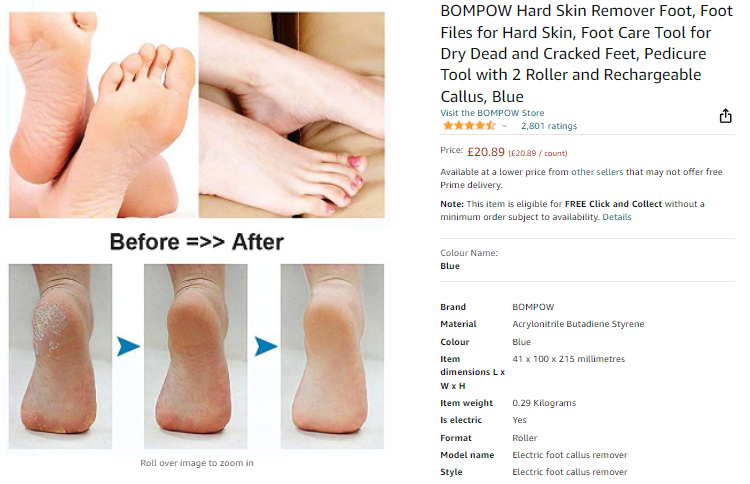
Task: Click the first blue arrow between heels
Action: coord(128,346)
